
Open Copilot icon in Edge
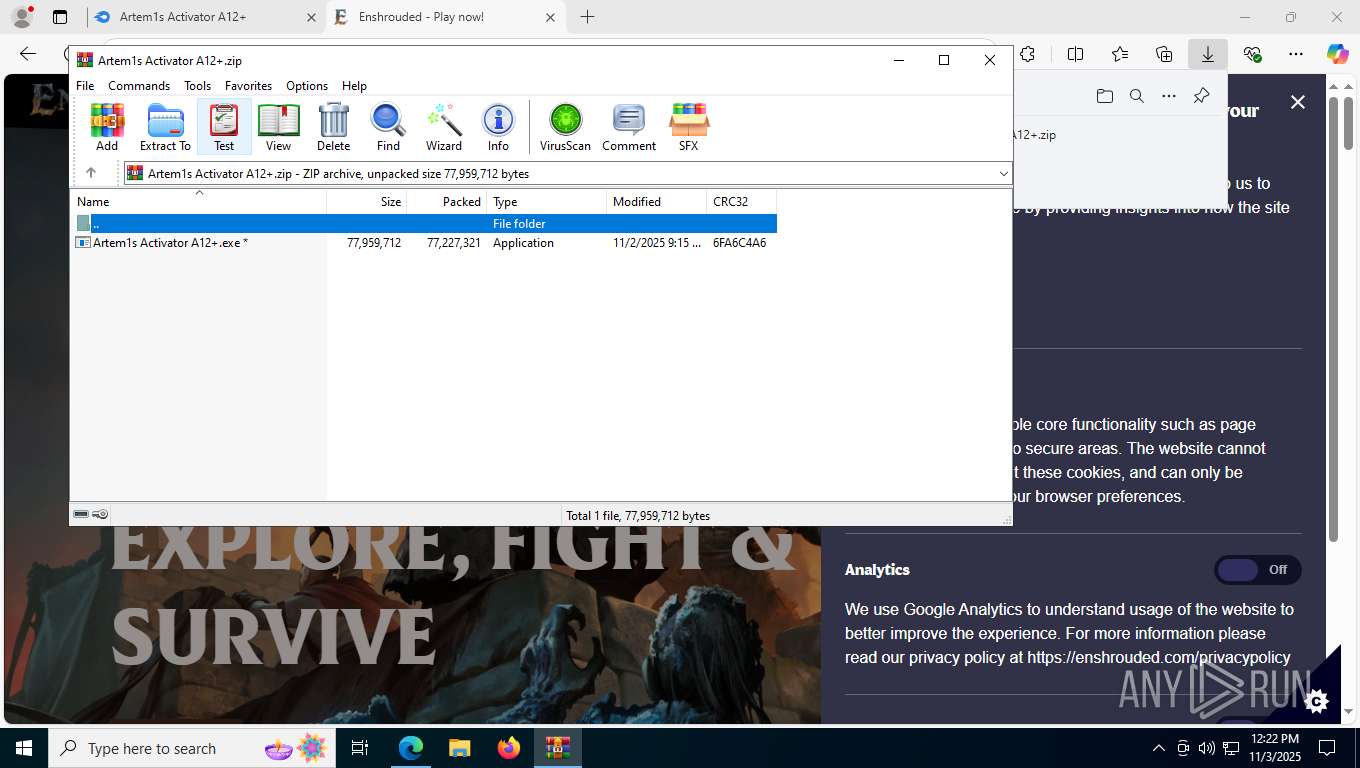pos(1338,54)
